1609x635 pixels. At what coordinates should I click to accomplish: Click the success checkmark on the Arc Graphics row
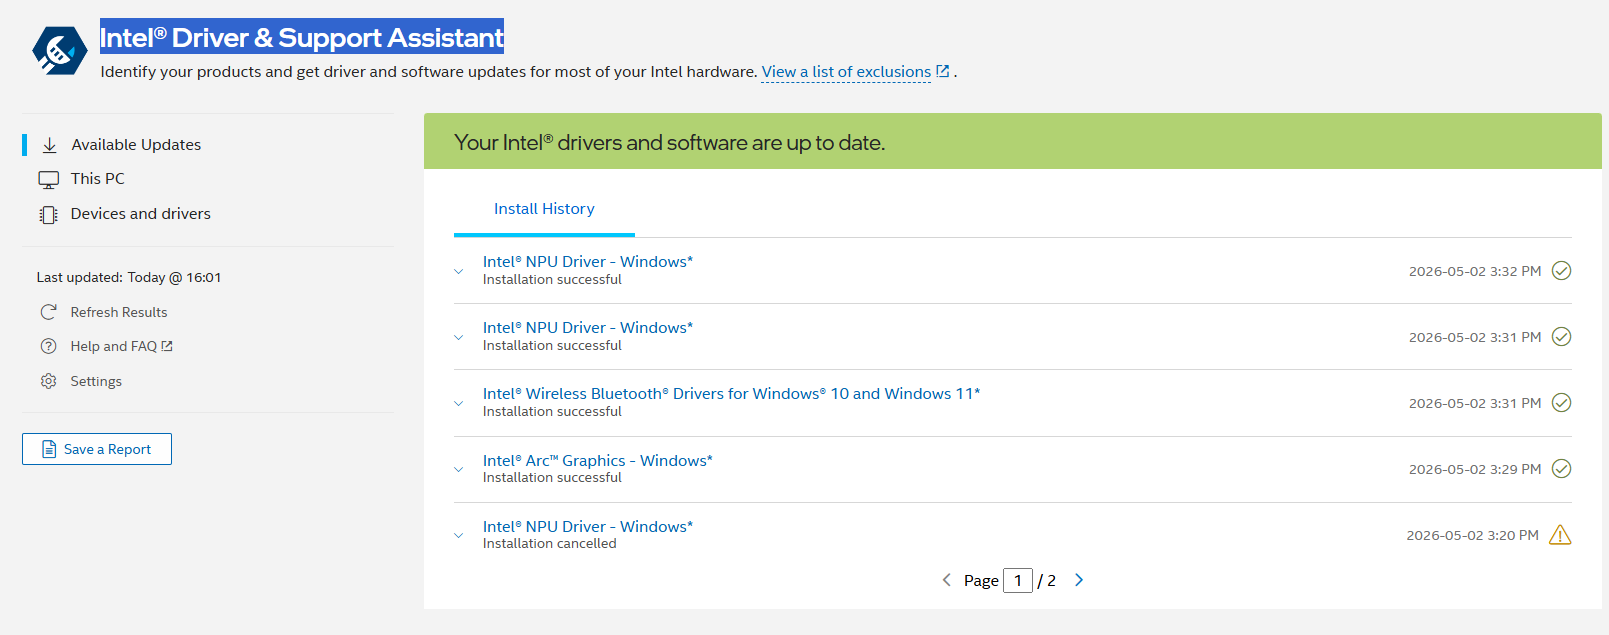tap(1561, 469)
